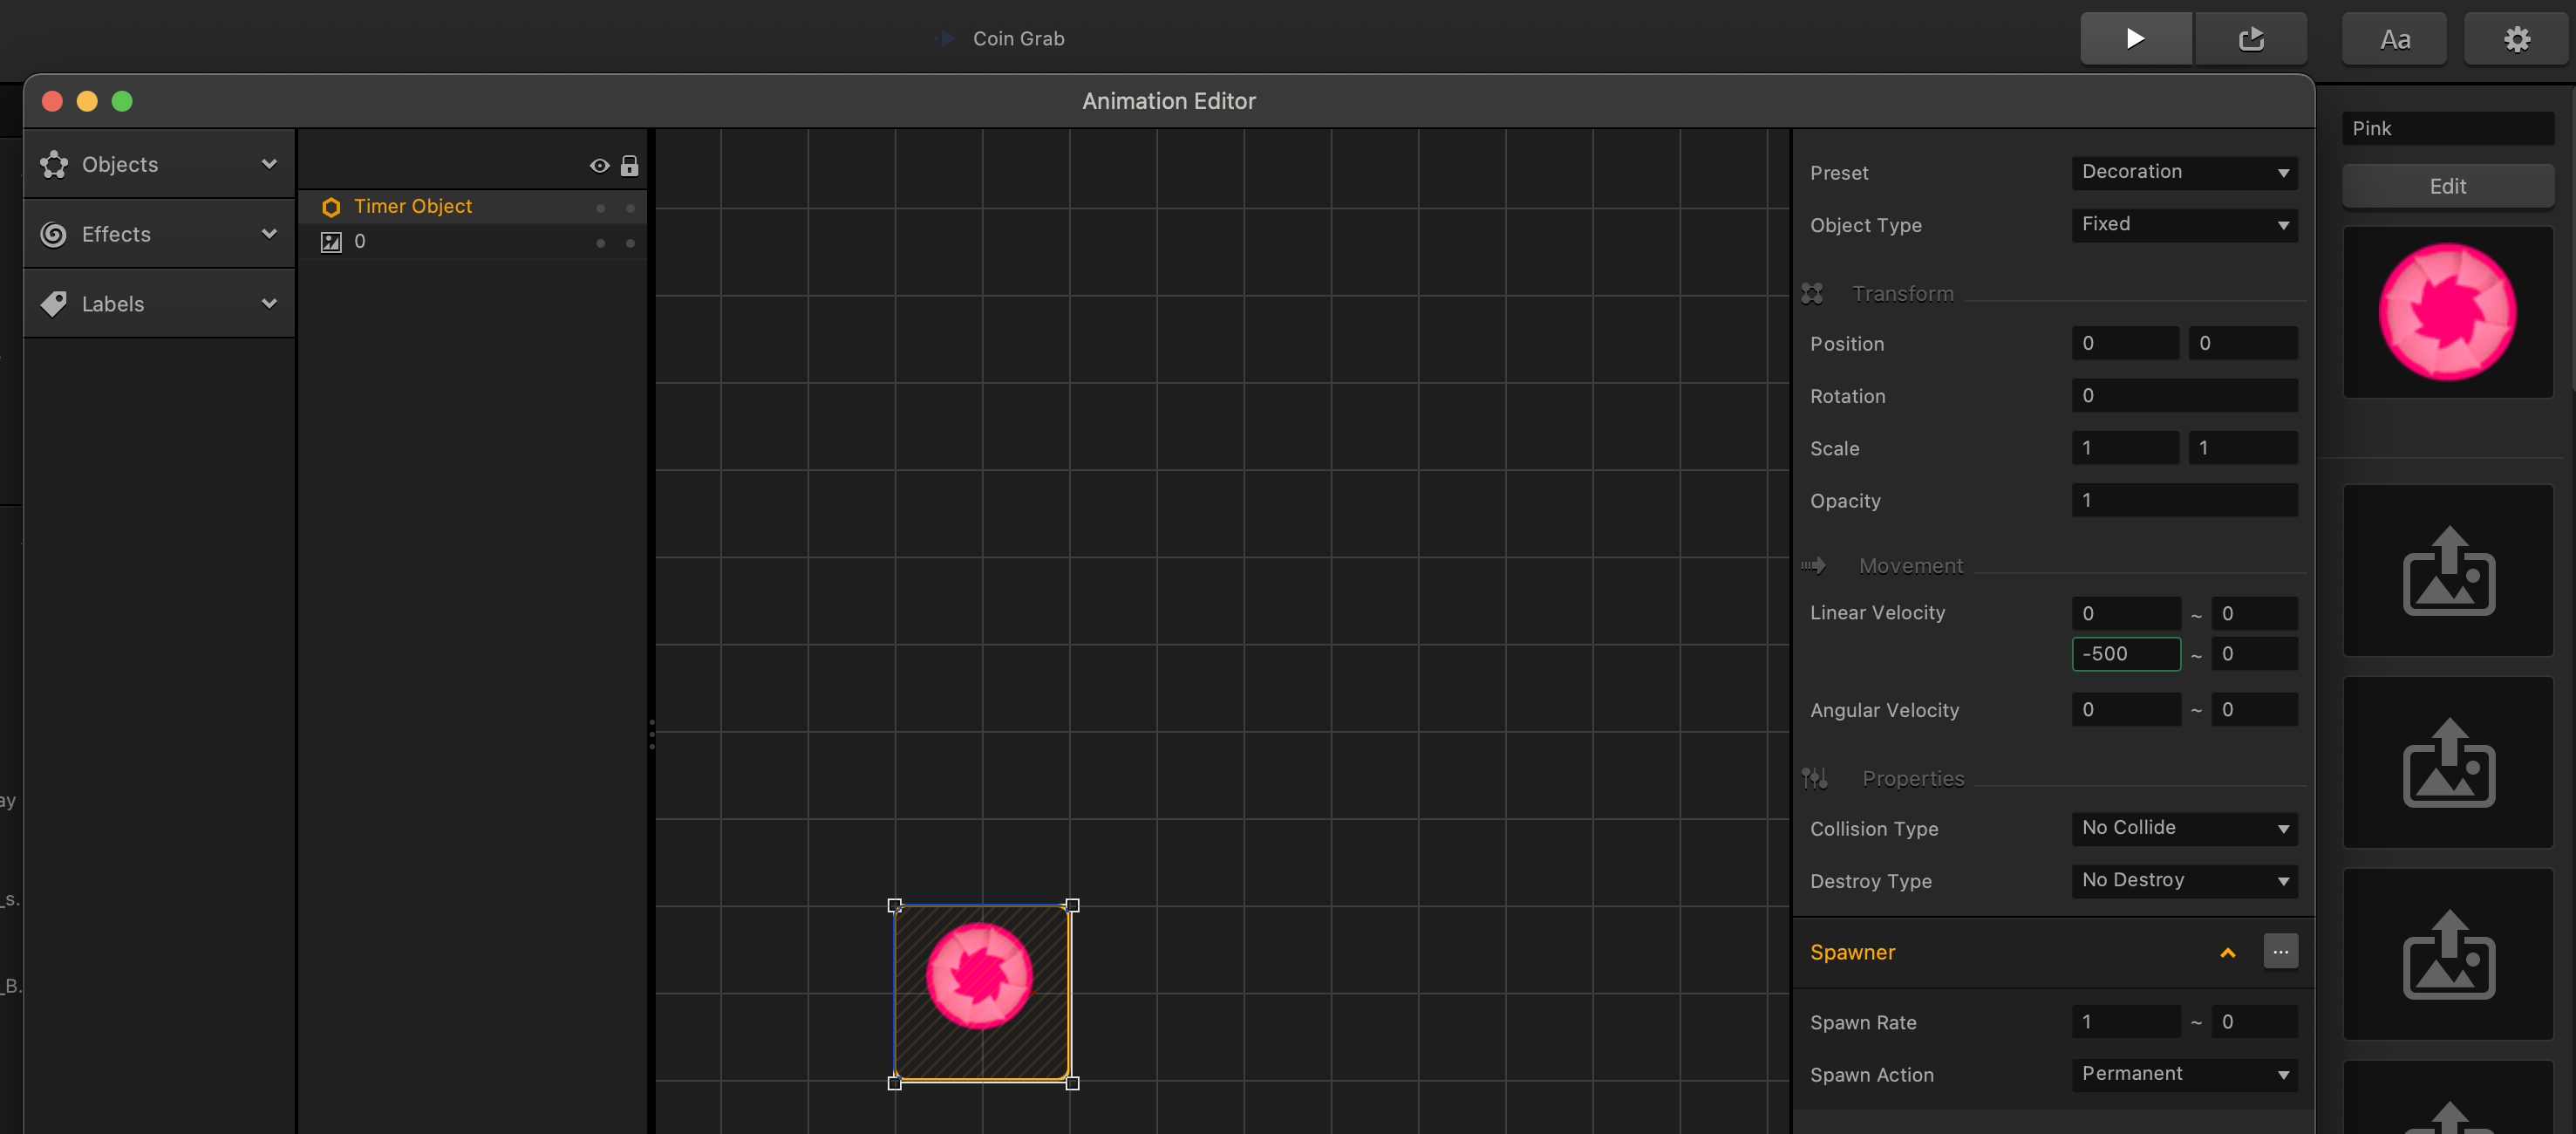
Task: Edit the Angular Velocity field
Action: point(2125,709)
